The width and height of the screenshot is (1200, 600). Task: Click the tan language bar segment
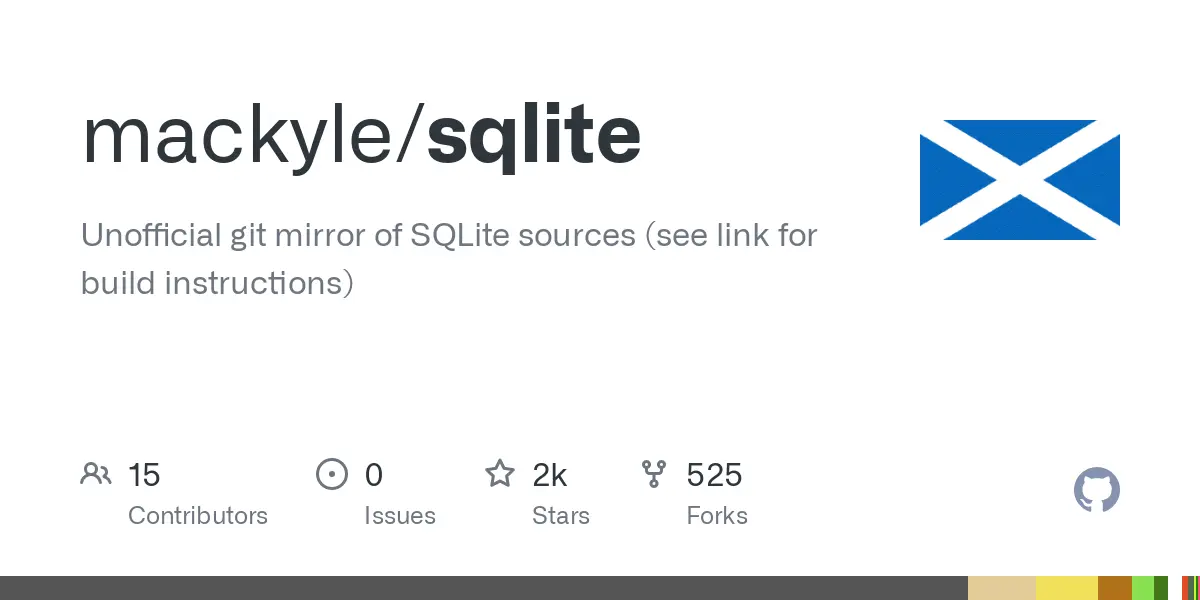click(x=1001, y=588)
